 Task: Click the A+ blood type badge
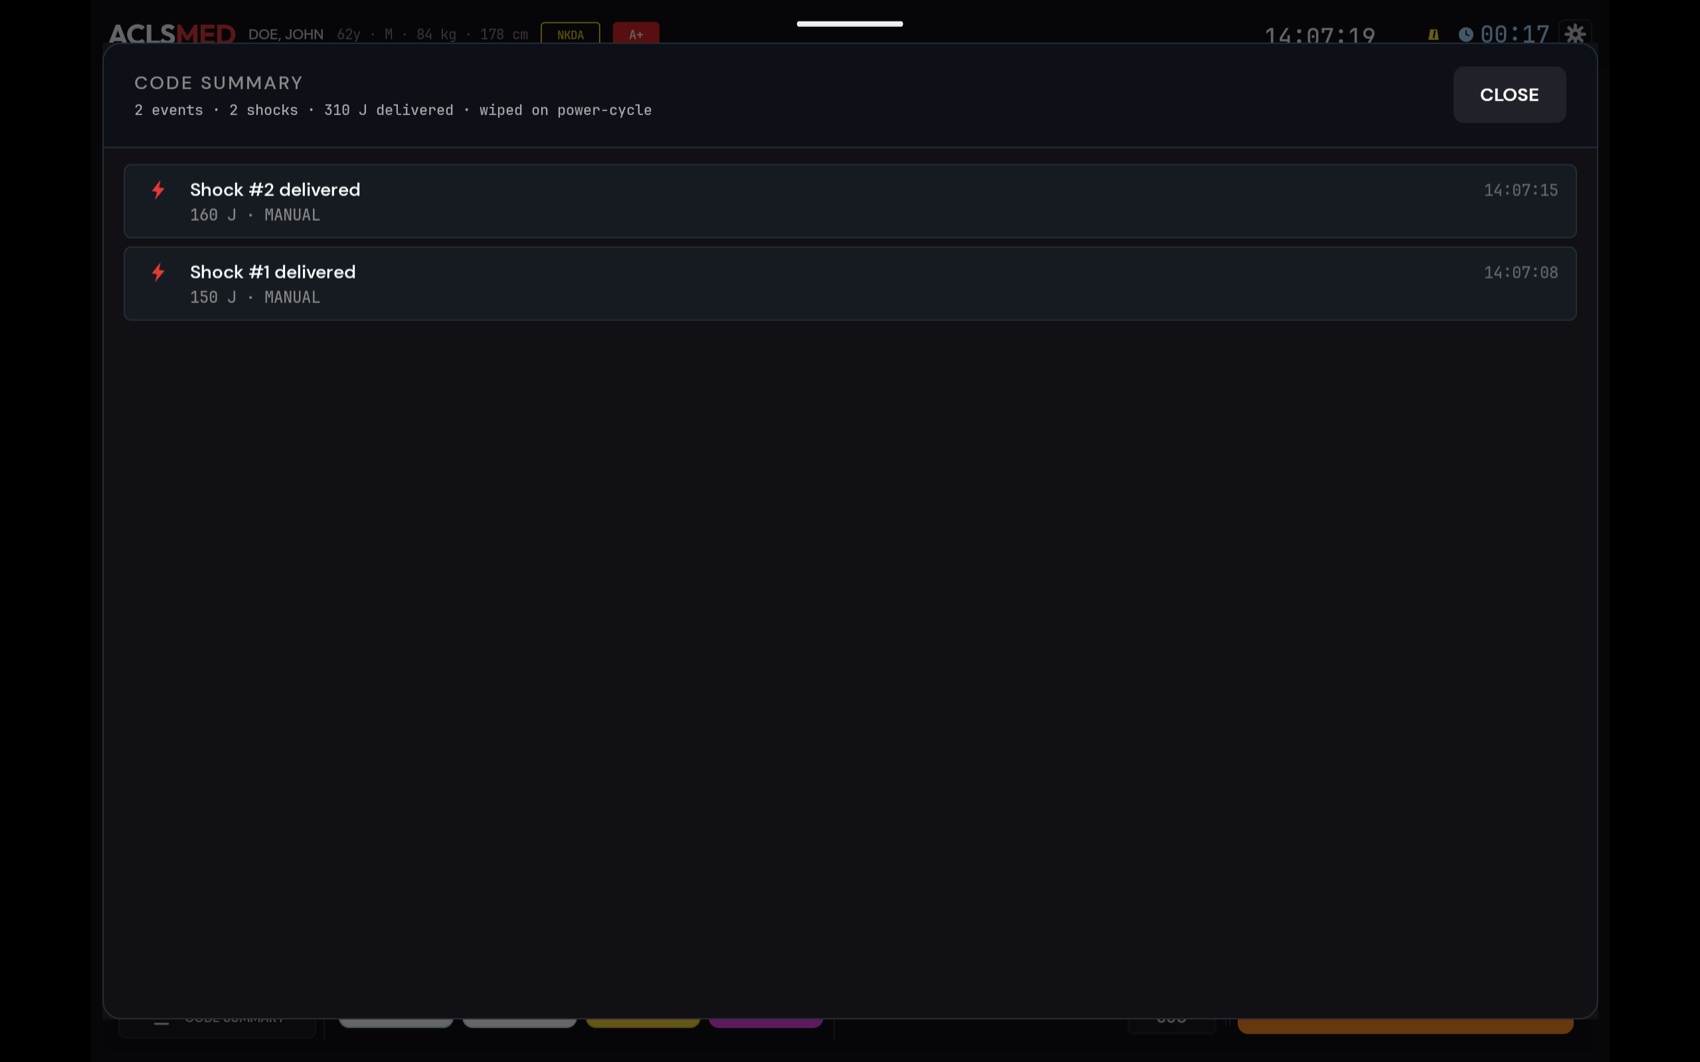(636, 34)
